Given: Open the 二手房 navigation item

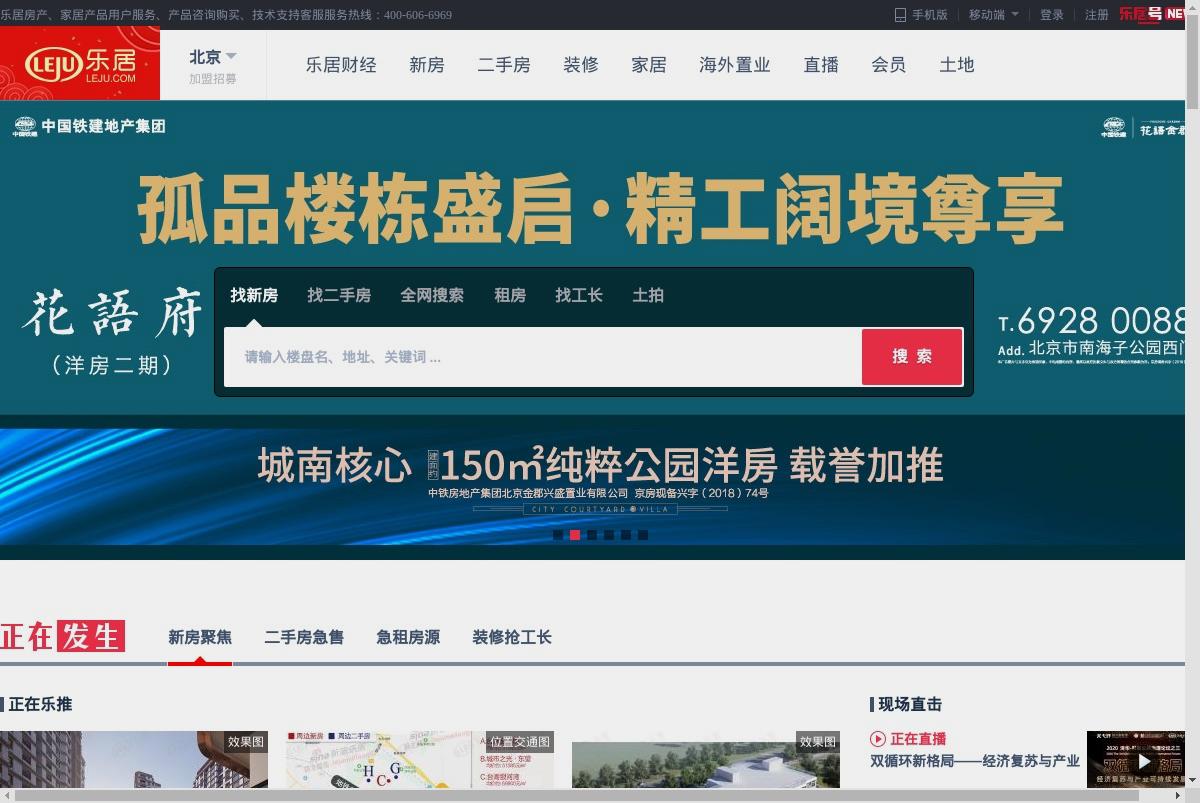Looking at the screenshot, I should (x=504, y=65).
